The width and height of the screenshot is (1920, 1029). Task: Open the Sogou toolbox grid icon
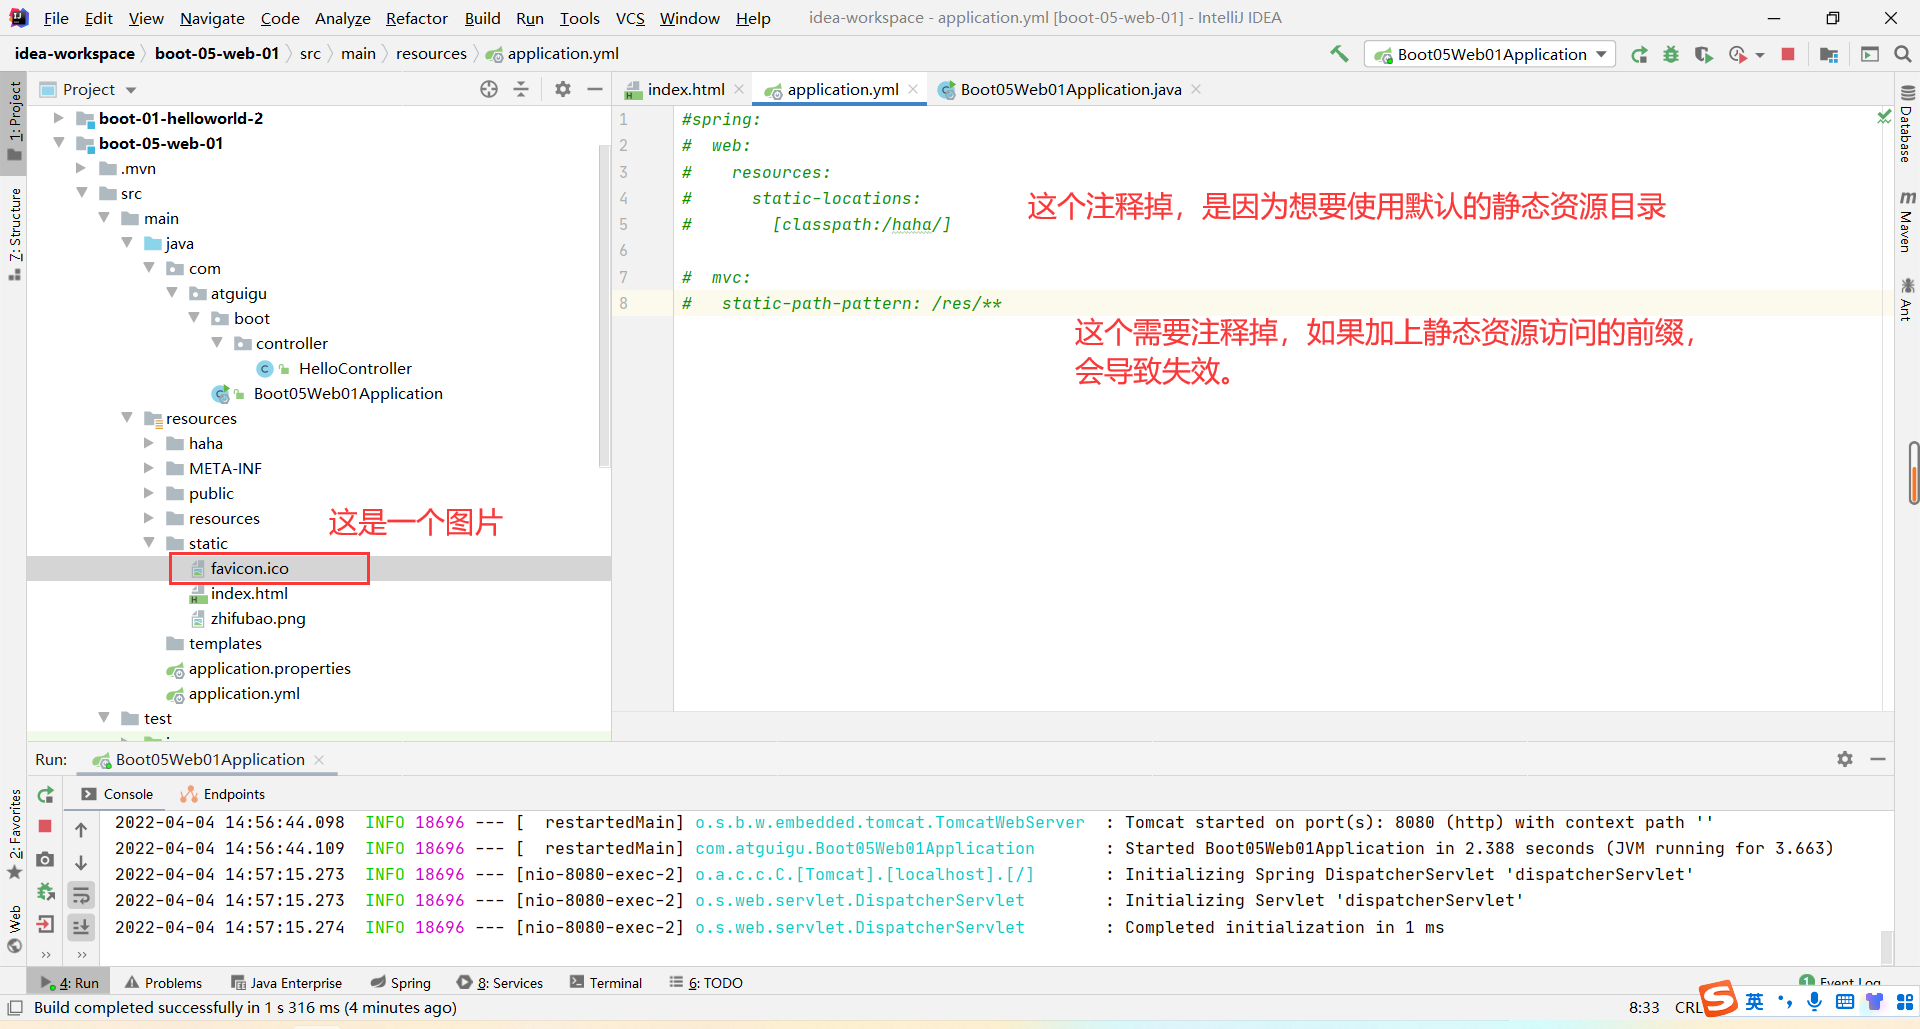coord(1904,1001)
